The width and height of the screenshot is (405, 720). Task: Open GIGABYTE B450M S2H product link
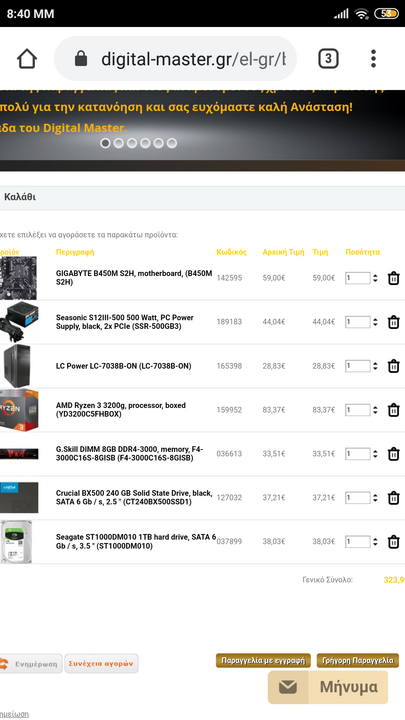[x=134, y=278]
